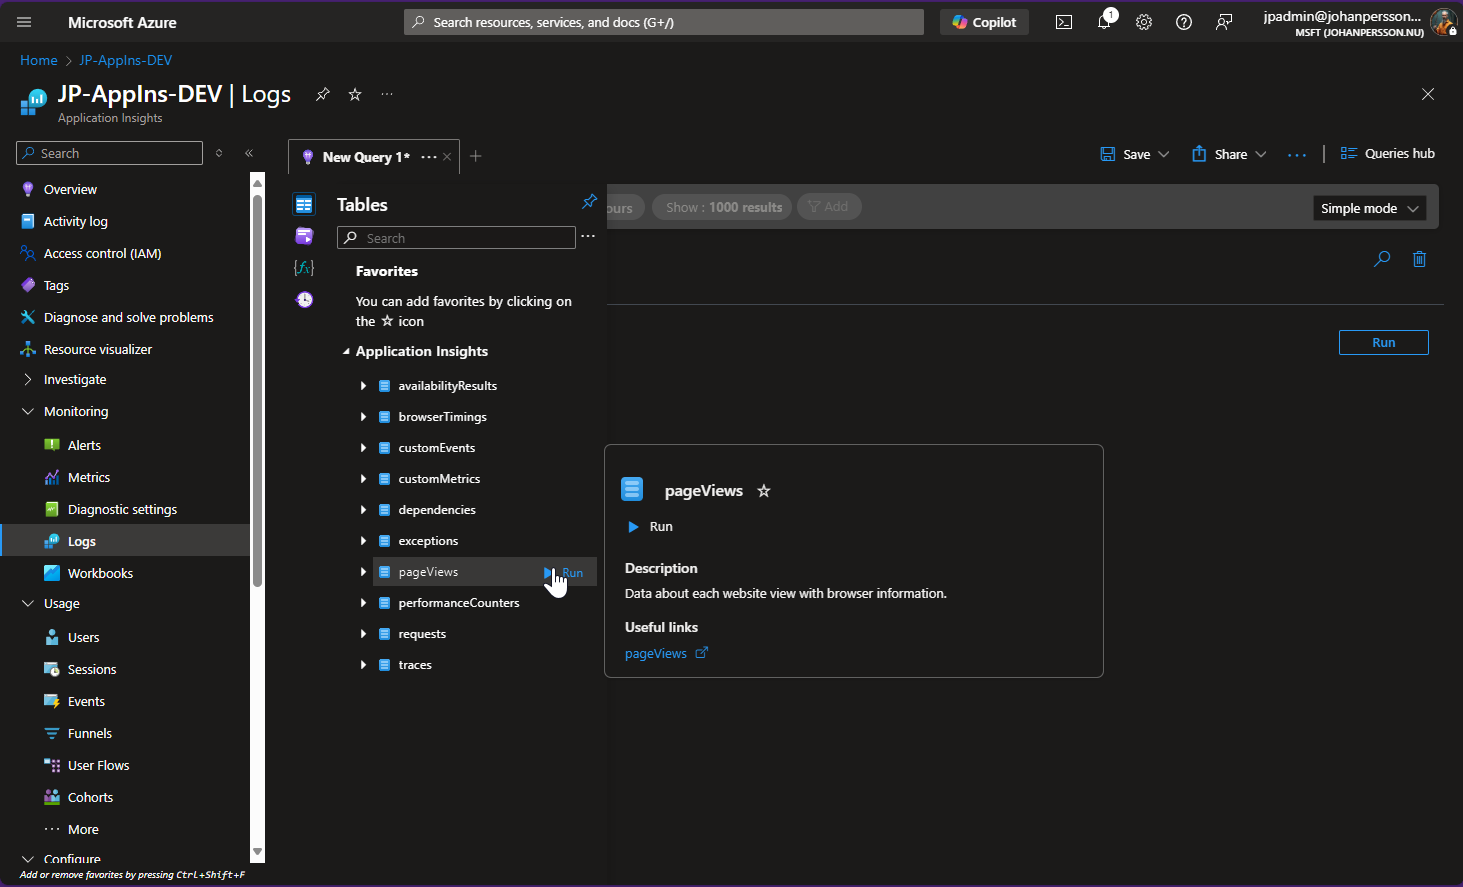Image resolution: width=1463 pixels, height=887 pixels.
Task: Pin the JP-AppIns-DEV Logs blade
Action: pyautogui.click(x=322, y=94)
